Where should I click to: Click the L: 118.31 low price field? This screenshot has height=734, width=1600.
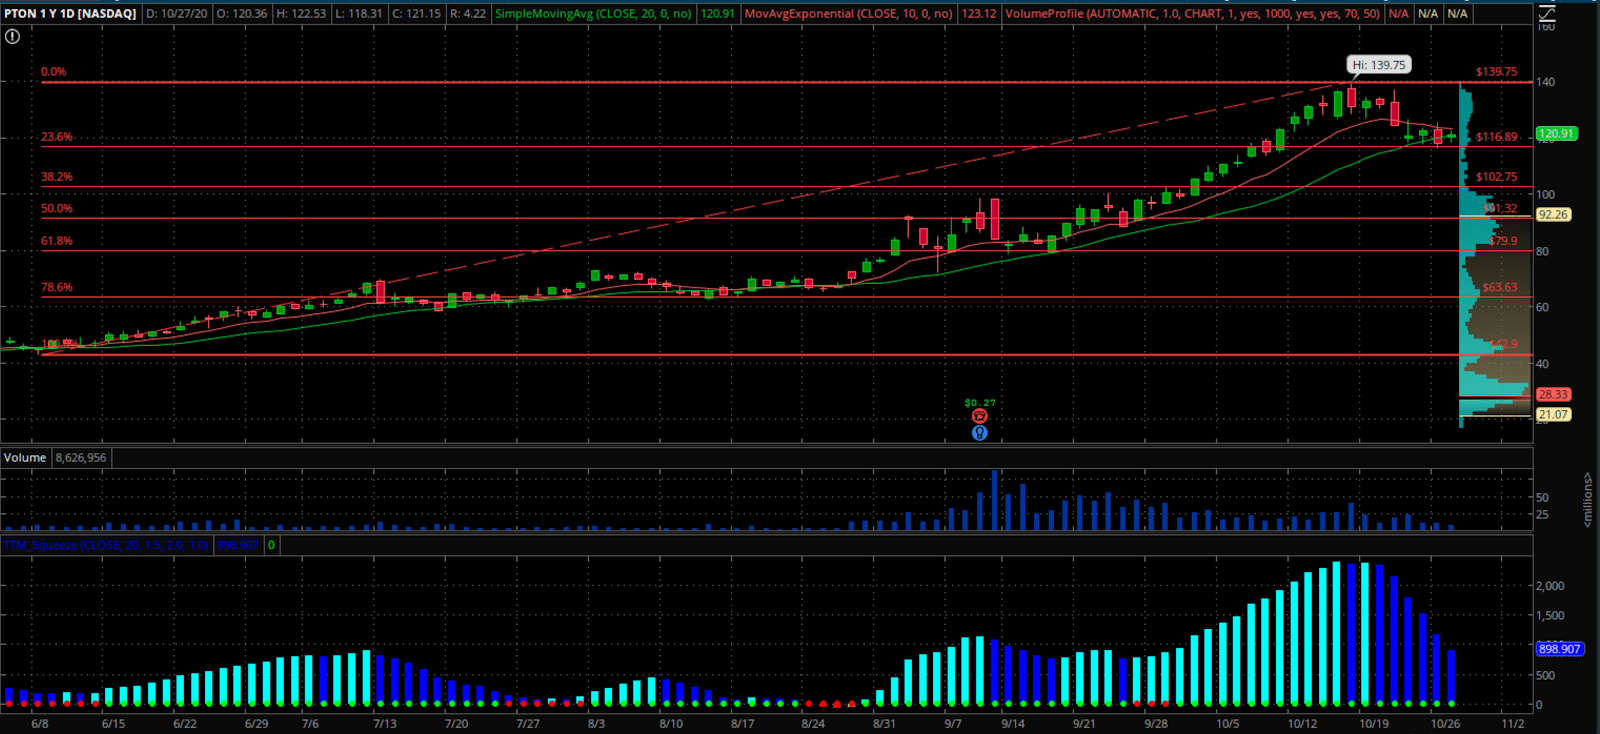click(x=359, y=14)
